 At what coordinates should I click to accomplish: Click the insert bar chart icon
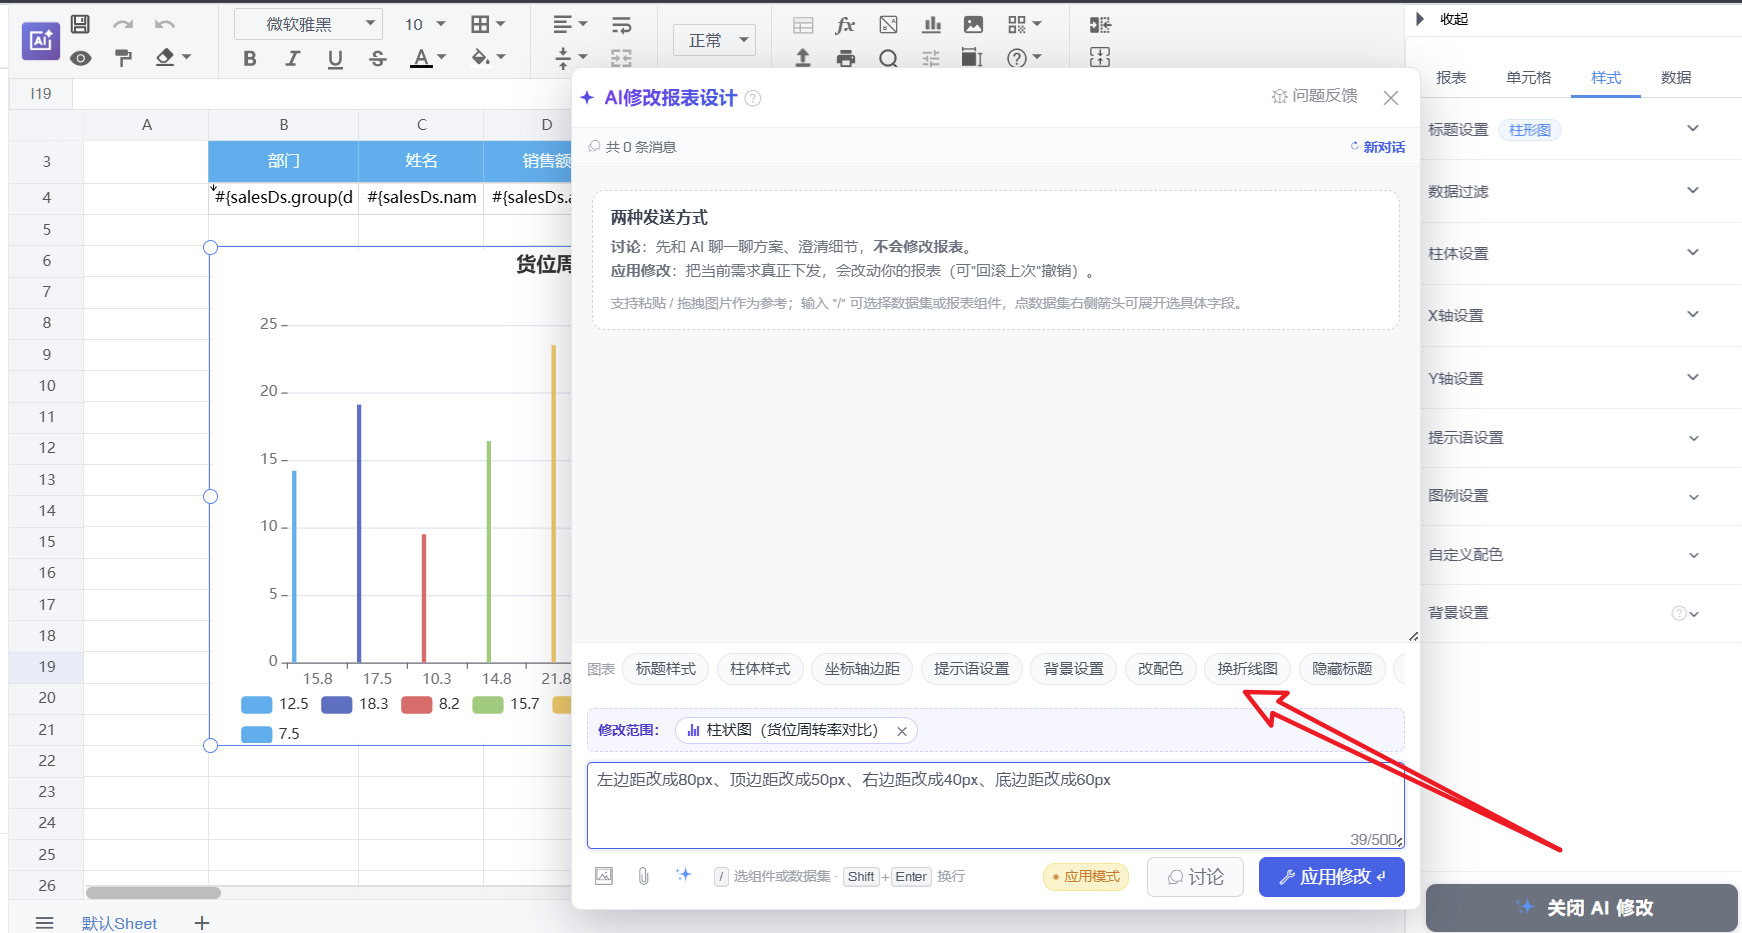coord(932,25)
